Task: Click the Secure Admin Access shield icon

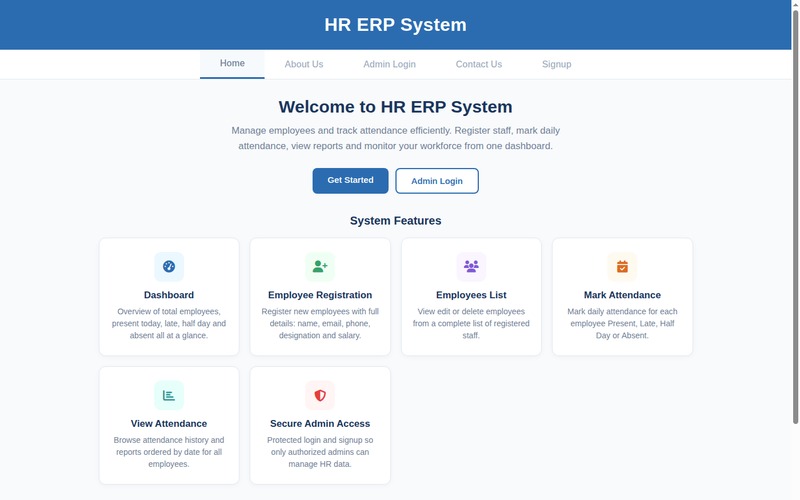Action: point(320,395)
